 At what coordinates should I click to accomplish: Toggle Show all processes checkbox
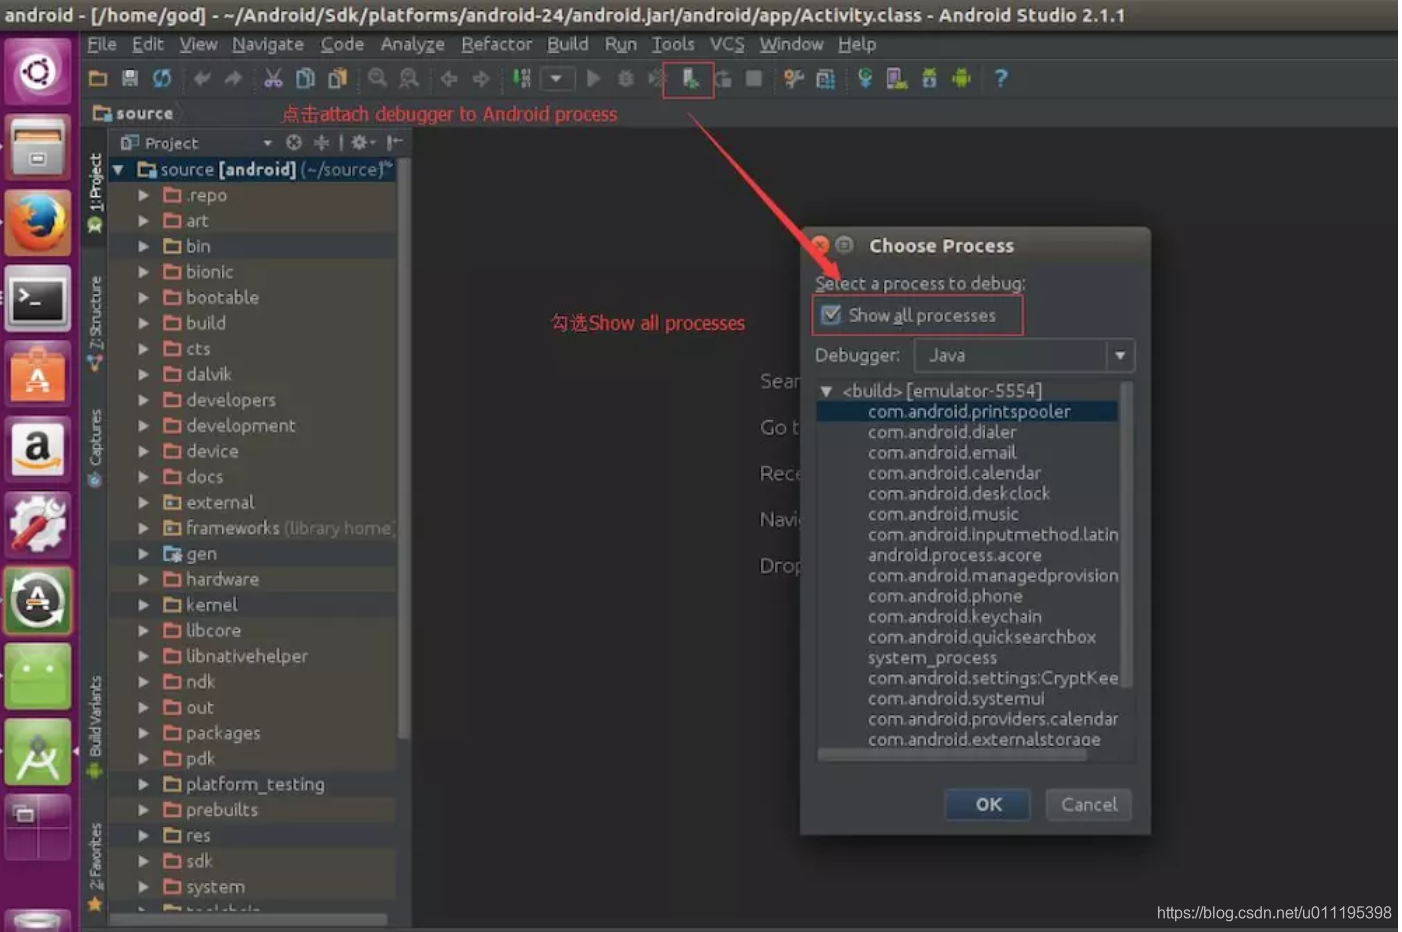[831, 315]
